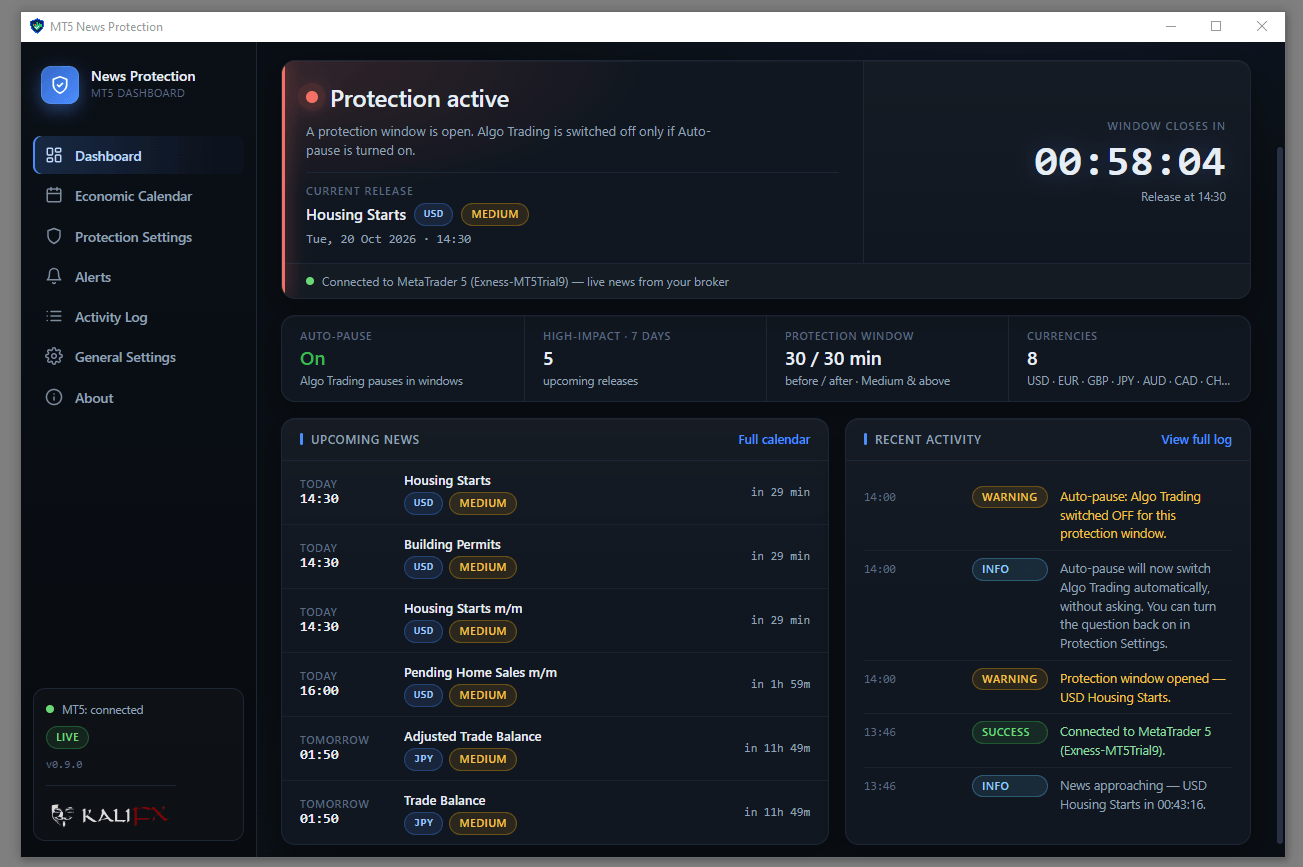Click the 'News approaching' info entry
Image resolution: width=1303 pixels, height=867 pixels.
(x=1048, y=795)
